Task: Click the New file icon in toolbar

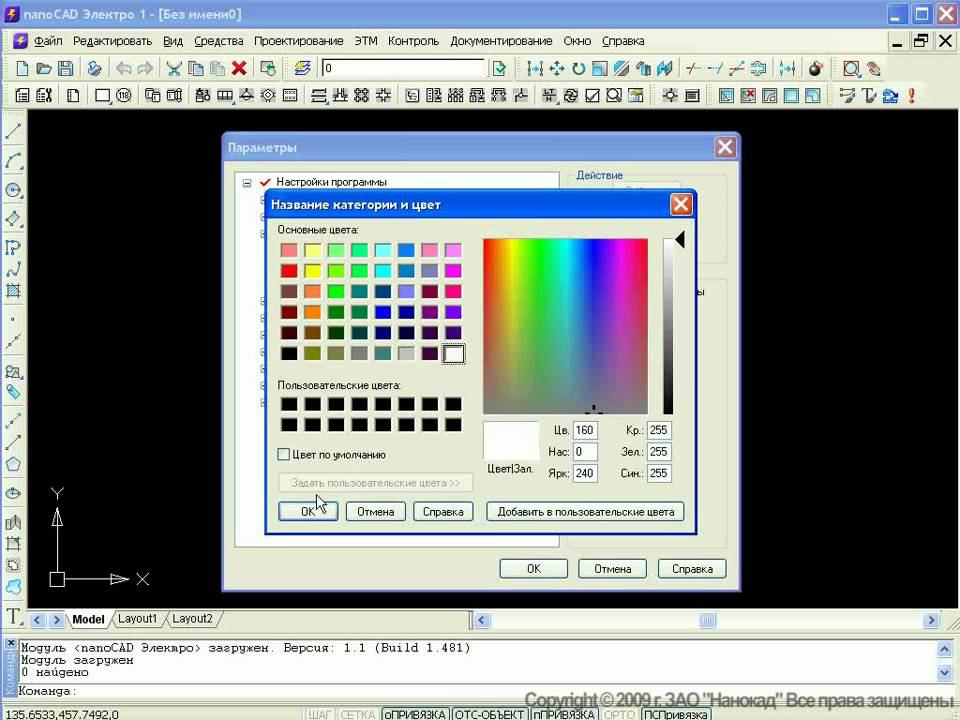Action: click(x=22, y=68)
